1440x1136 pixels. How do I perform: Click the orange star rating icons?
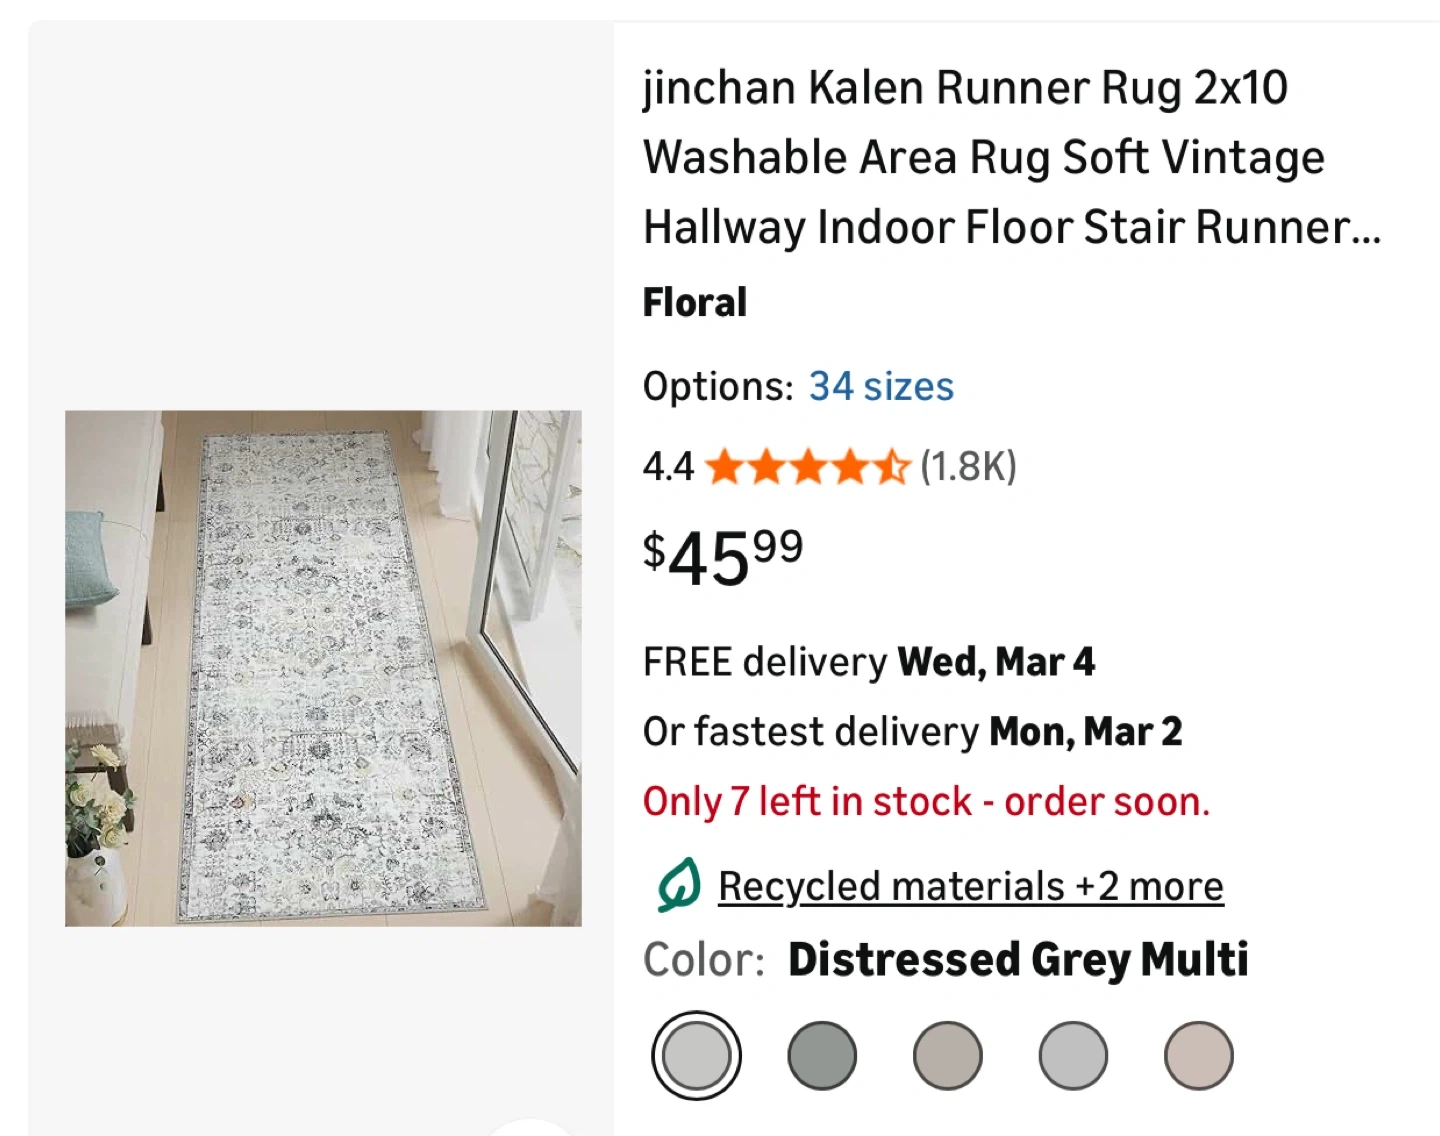[x=807, y=467]
